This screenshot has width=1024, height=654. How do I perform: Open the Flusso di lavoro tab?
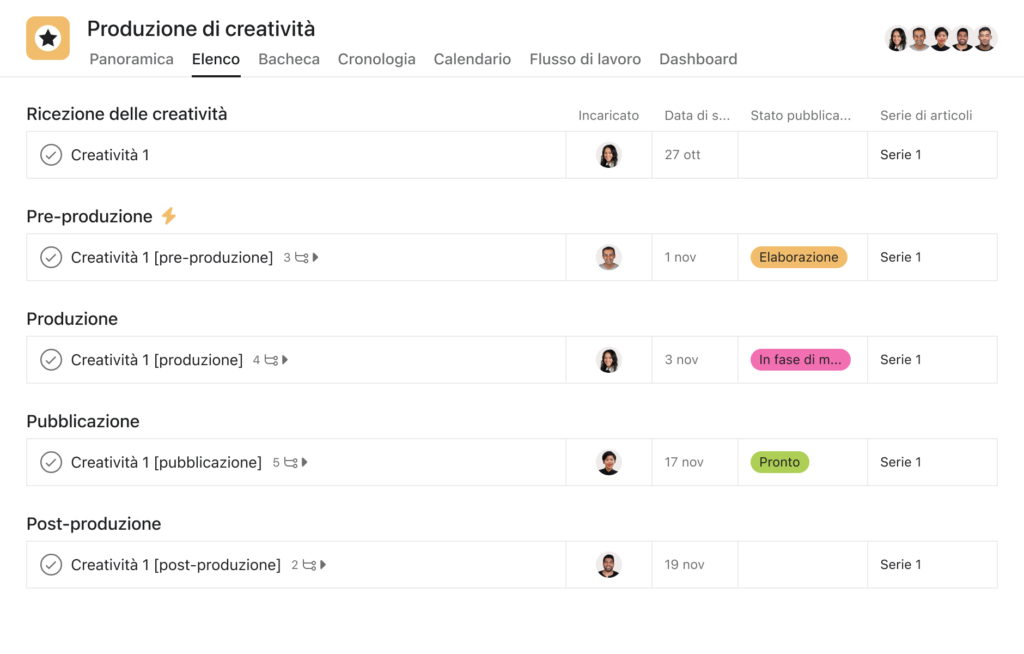(x=585, y=59)
